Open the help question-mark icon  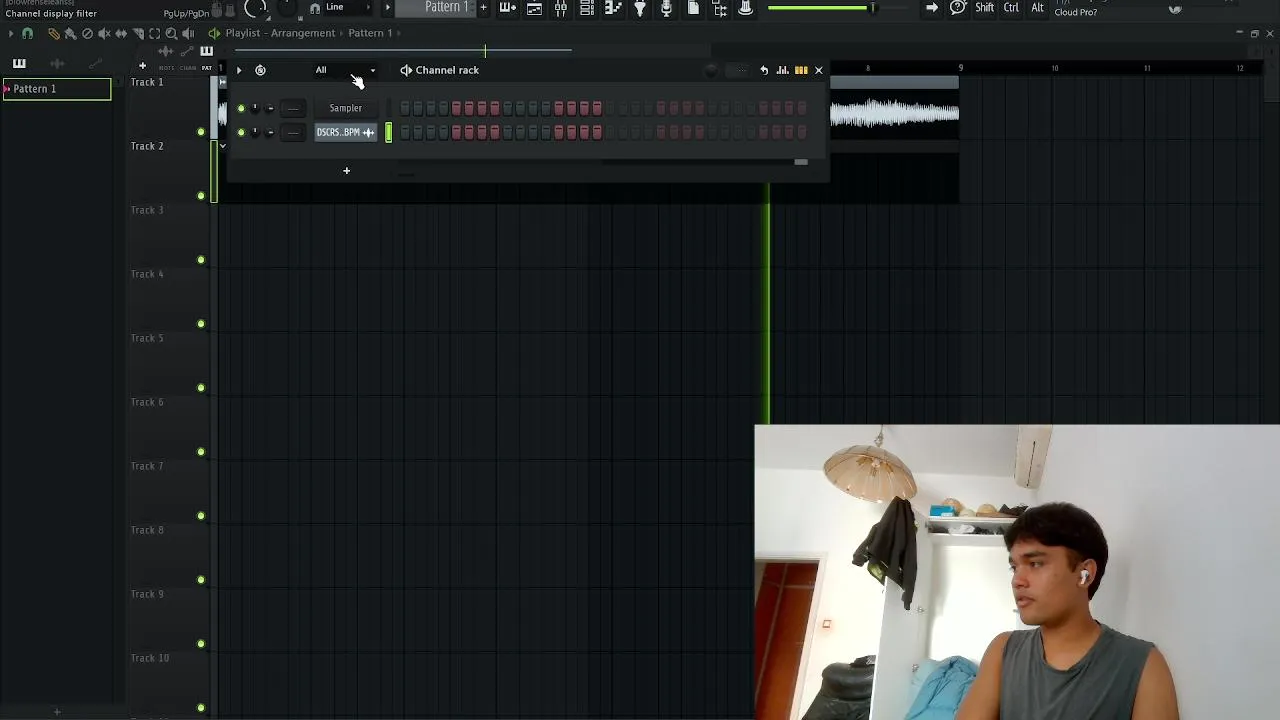coord(958,8)
